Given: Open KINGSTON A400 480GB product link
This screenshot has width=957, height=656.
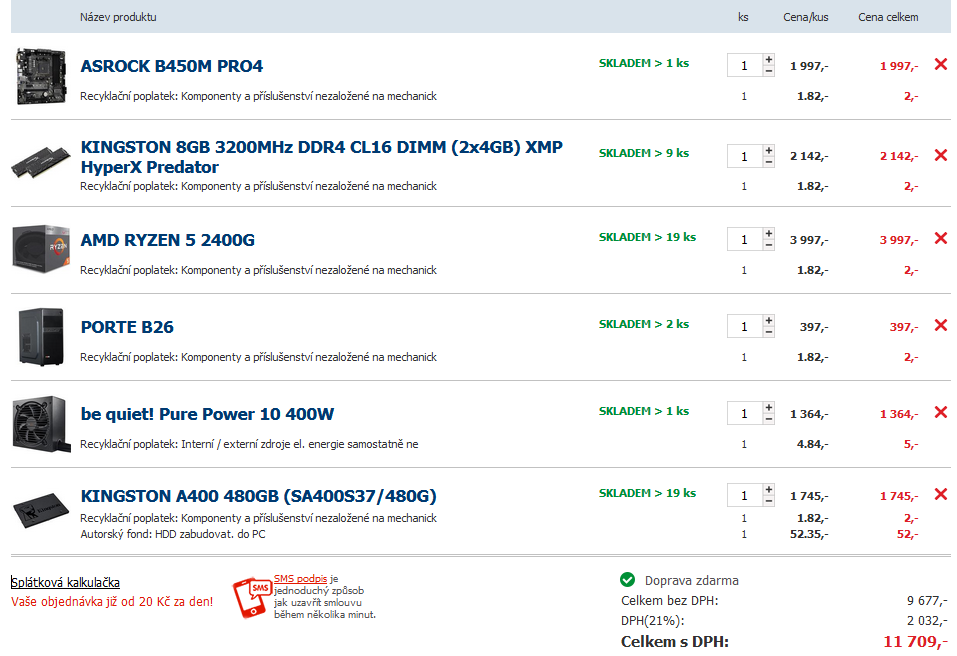Looking at the screenshot, I should (x=258, y=496).
